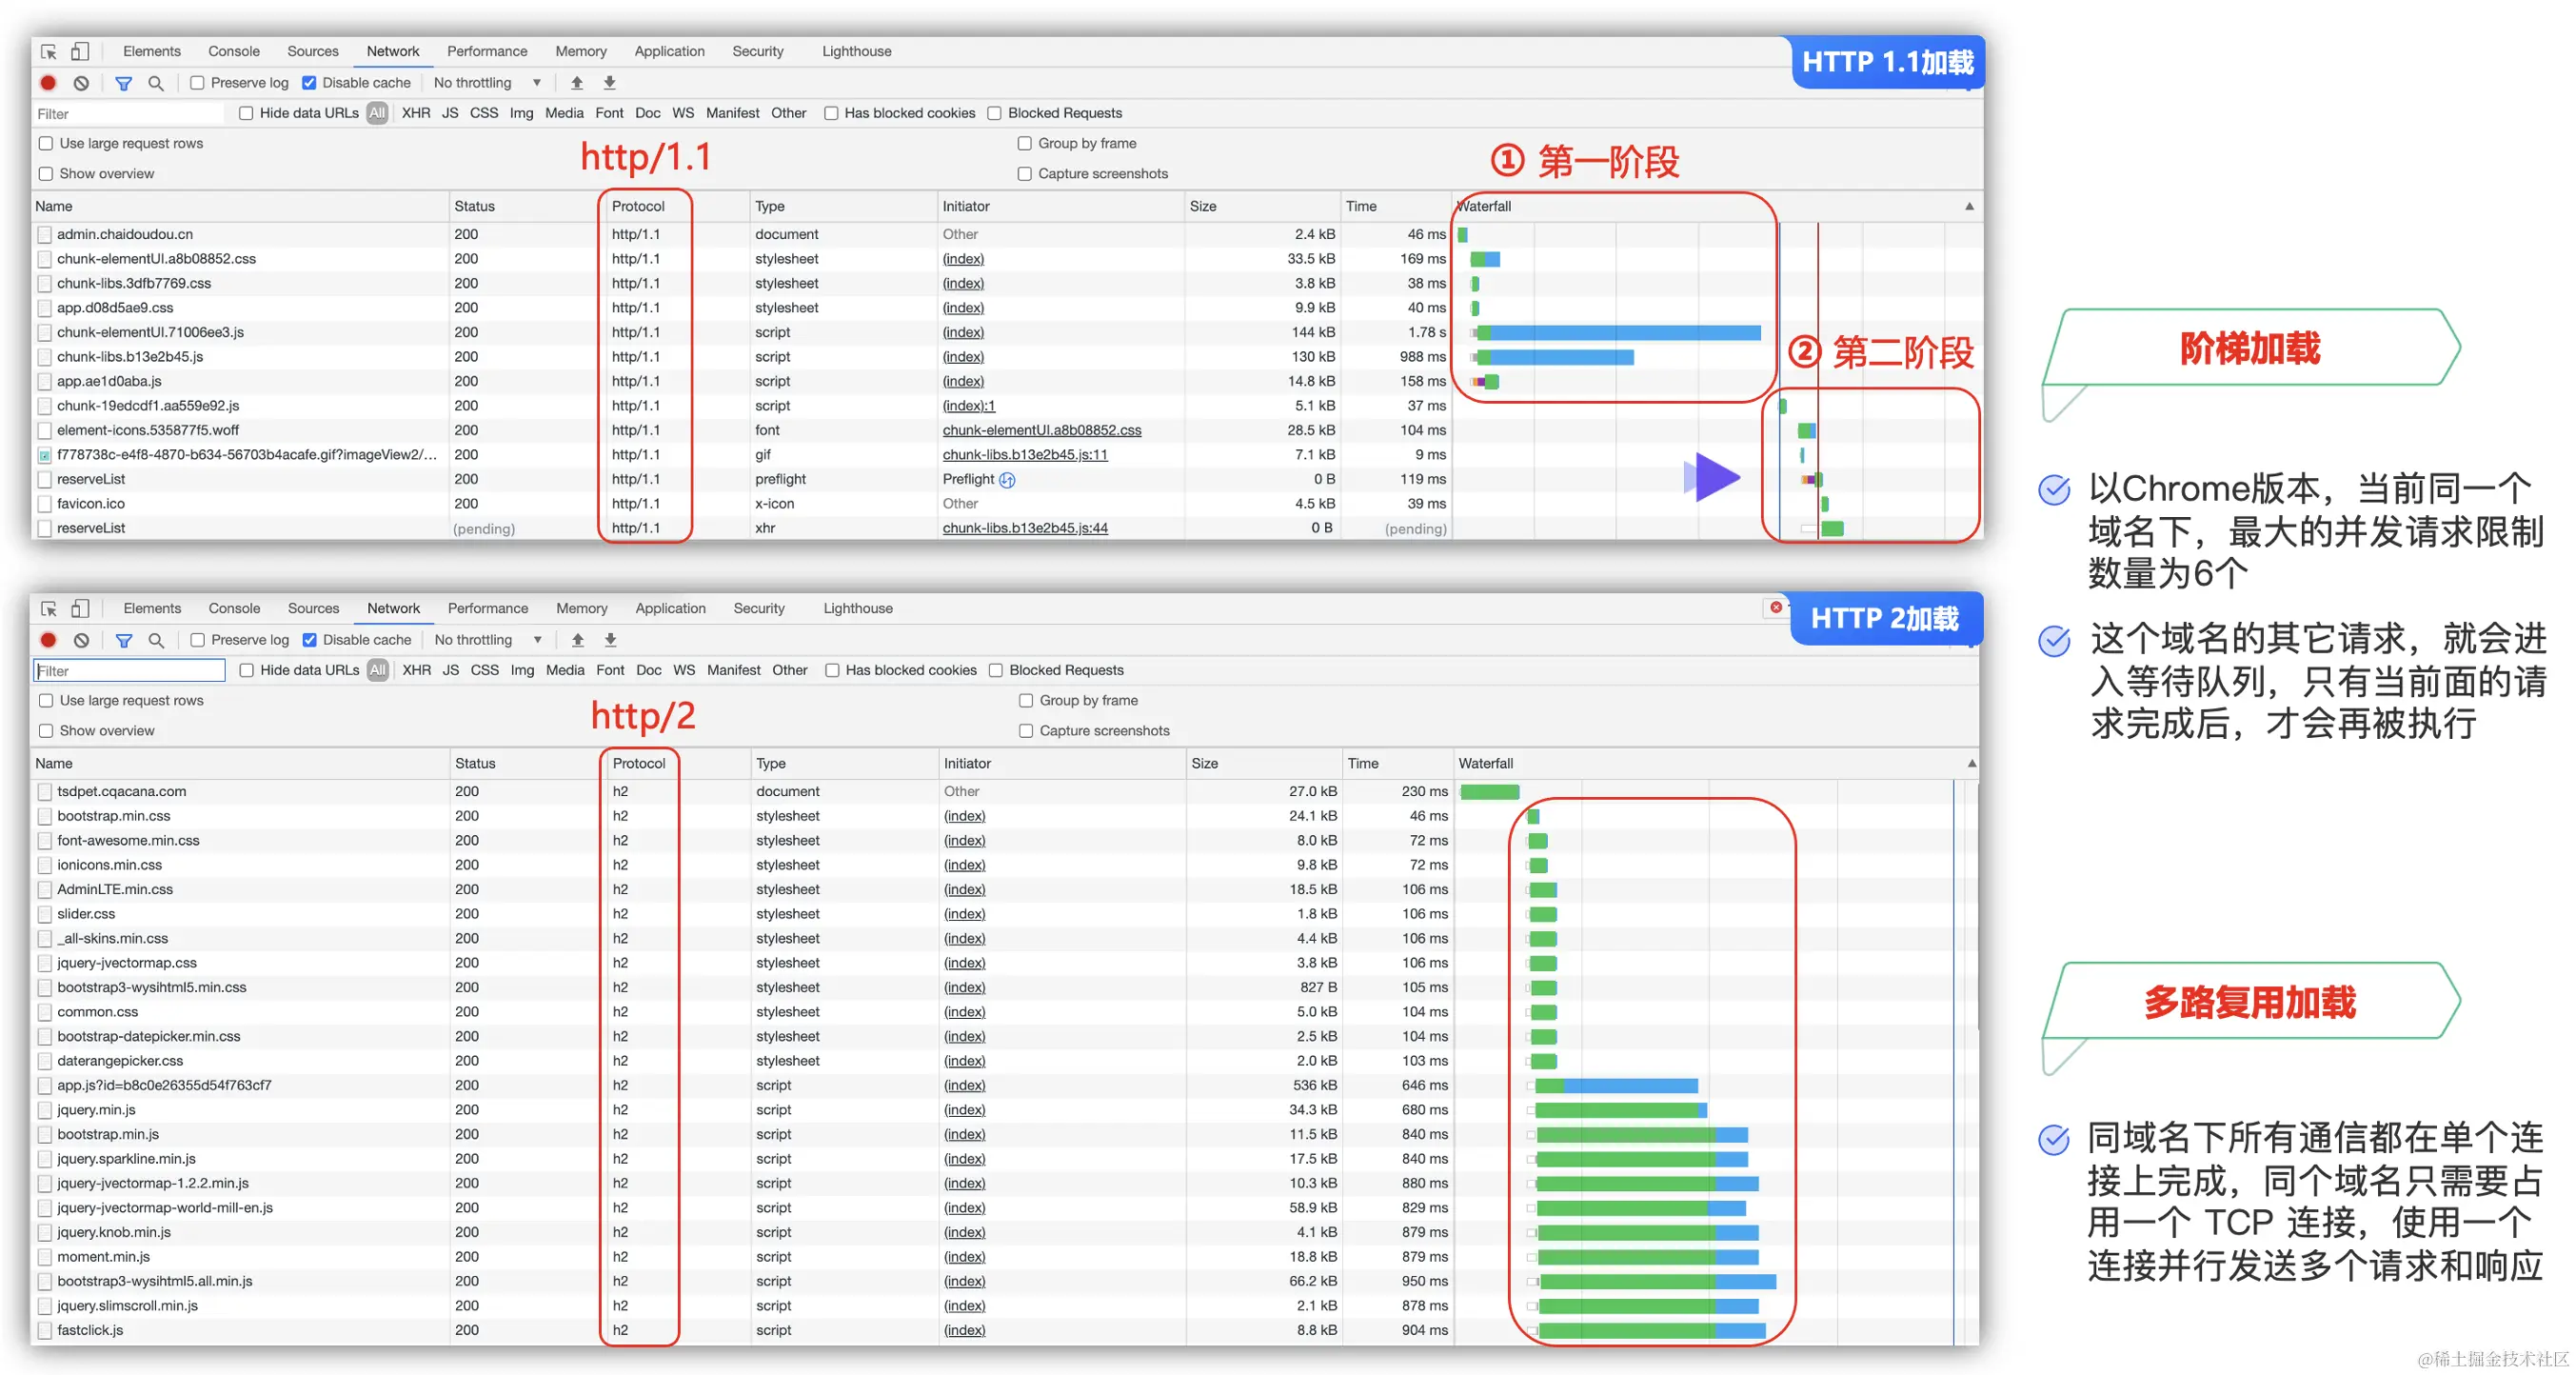Click file icon of jquery.min.js row
2576x1375 pixels.
(45, 1110)
